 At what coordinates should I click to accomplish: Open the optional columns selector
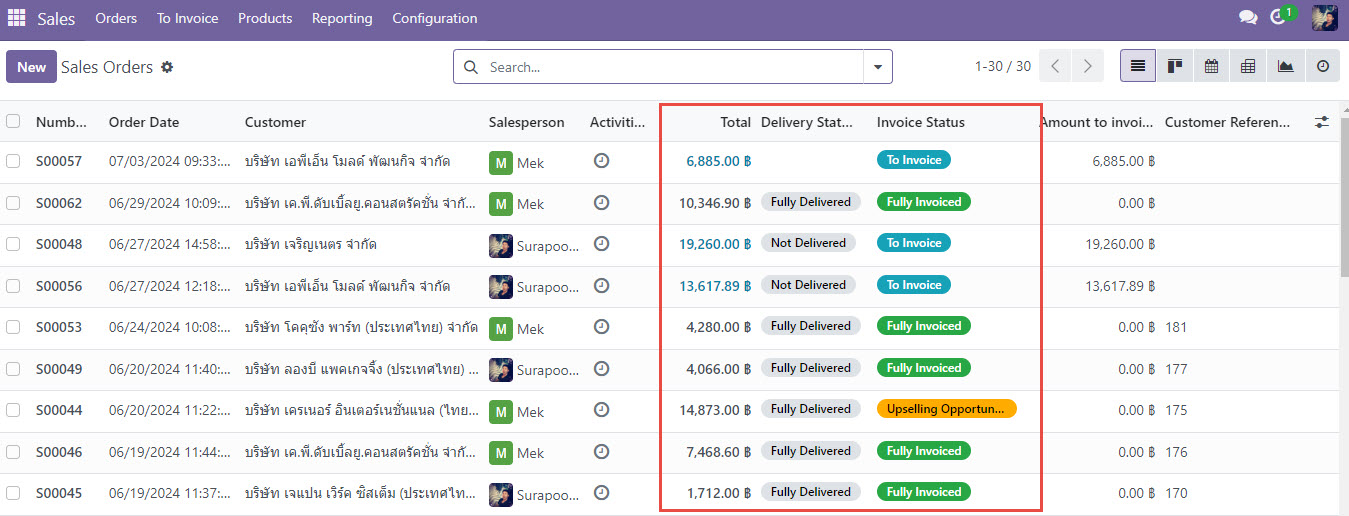(x=1322, y=122)
